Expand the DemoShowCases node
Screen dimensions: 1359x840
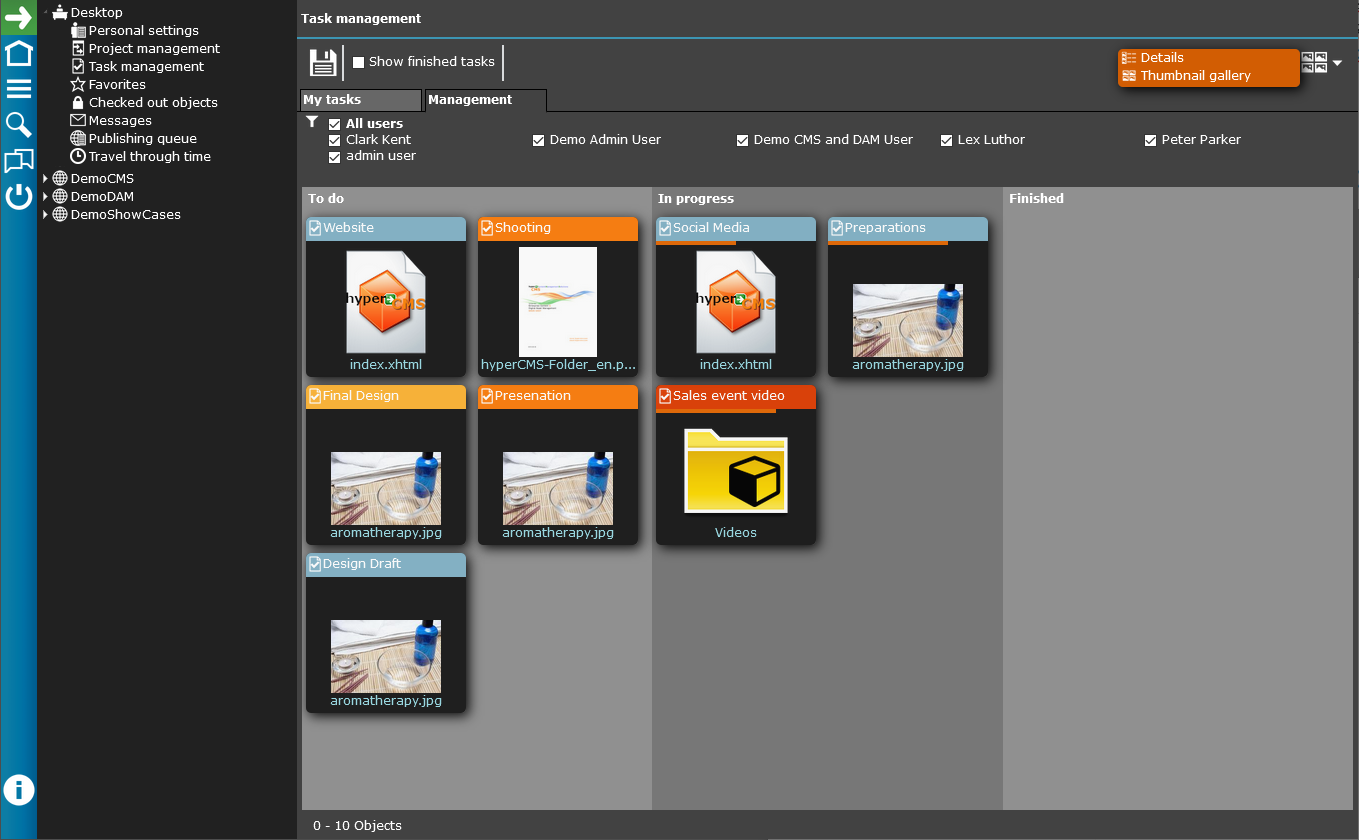pos(43,214)
